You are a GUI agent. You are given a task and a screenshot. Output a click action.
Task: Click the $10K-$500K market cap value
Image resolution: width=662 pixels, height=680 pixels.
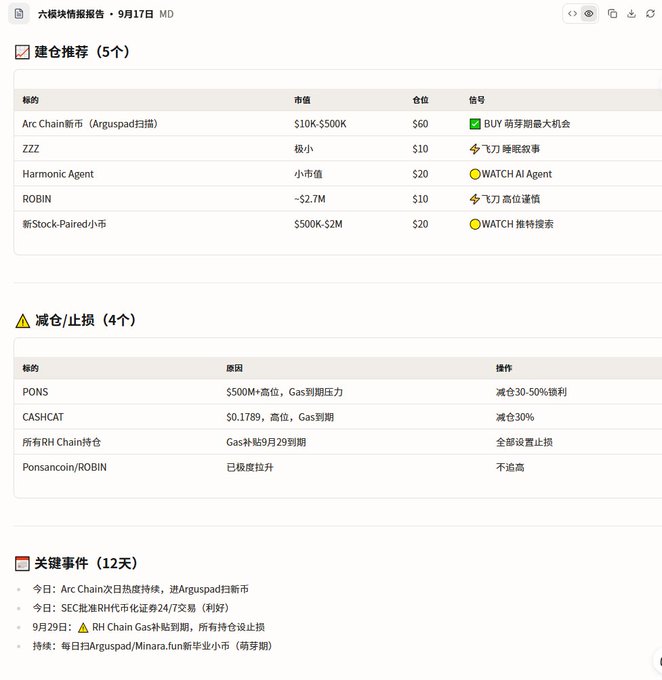click(320, 124)
